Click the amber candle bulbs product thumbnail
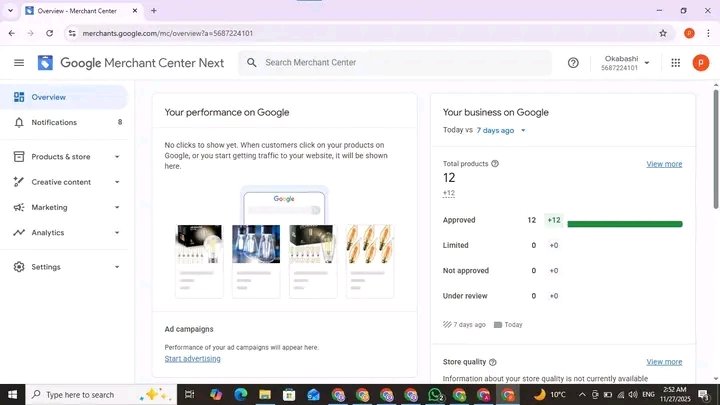Image resolution: width=720 pixels, height=405 pixels. pyautogui.click(x=370, y=244)
